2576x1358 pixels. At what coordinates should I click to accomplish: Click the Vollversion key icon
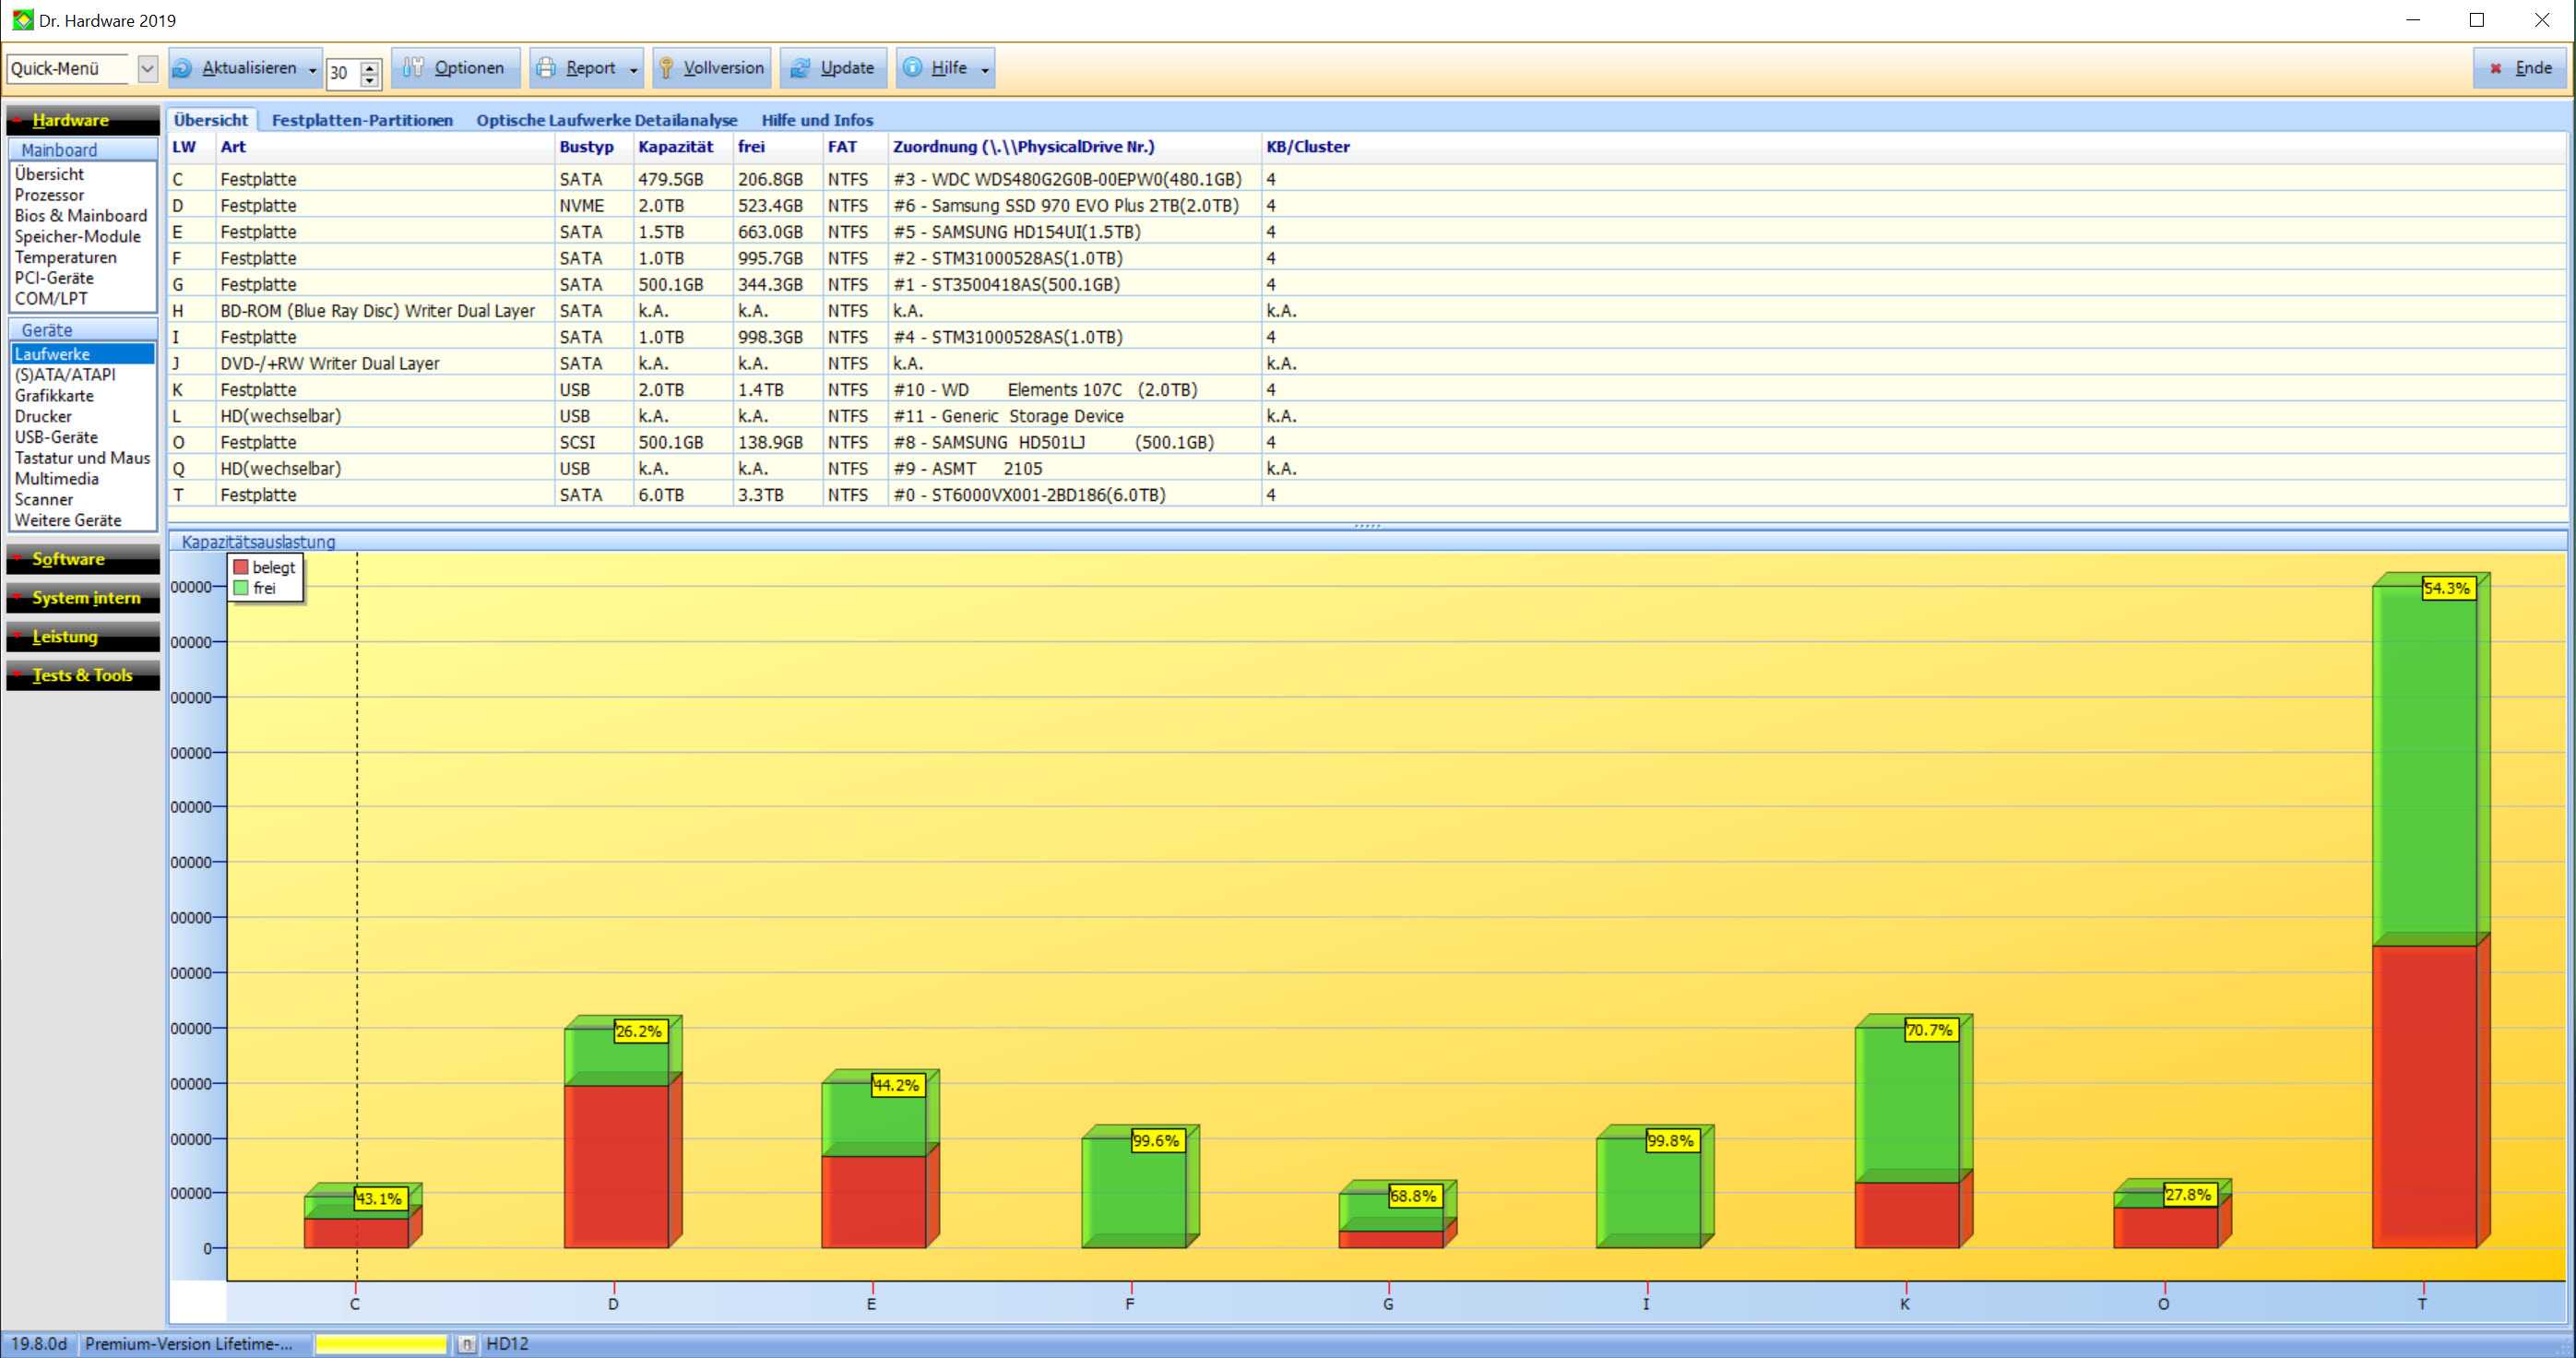click(x=666, y=68)
